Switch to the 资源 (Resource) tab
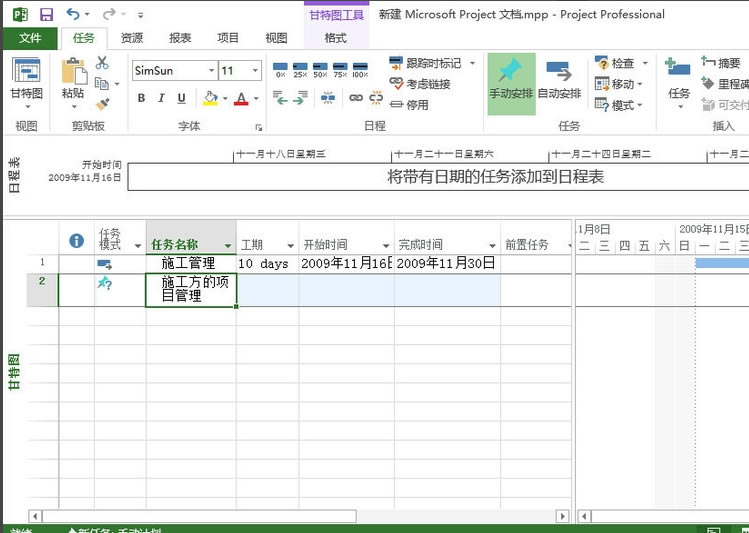 click(x=132, y=38)
